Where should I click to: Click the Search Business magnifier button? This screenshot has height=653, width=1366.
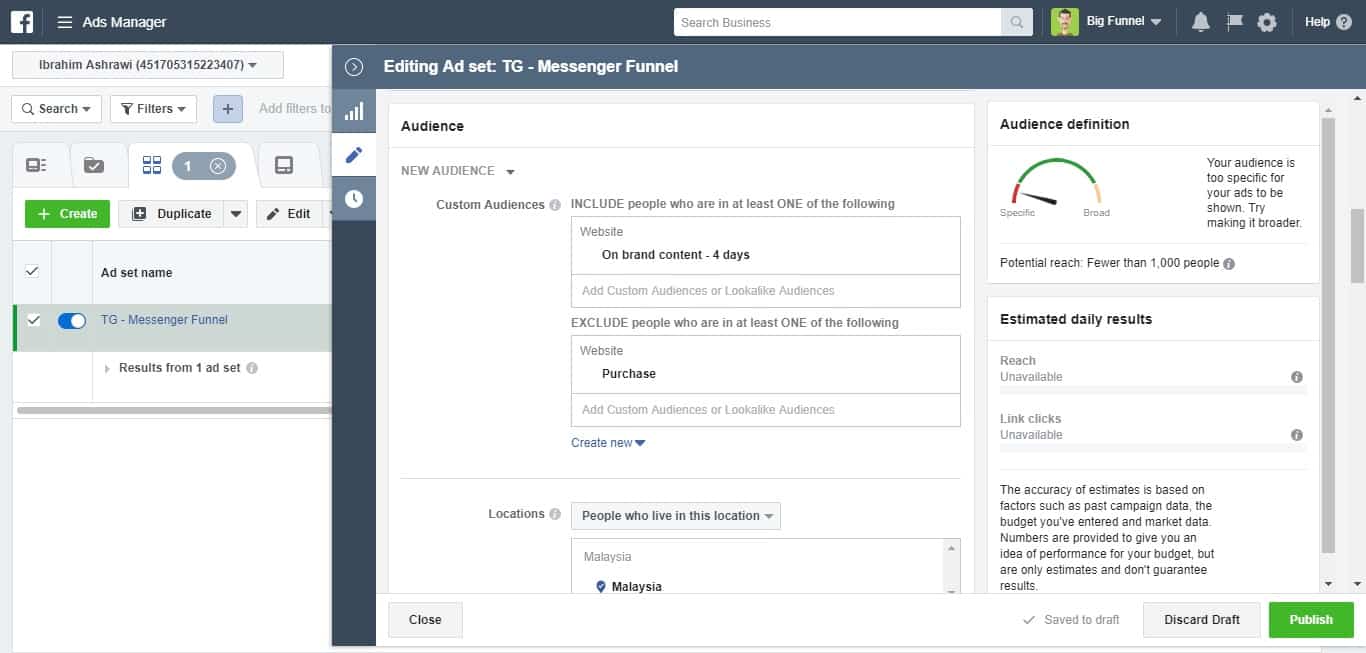[x=1017, y=22]
